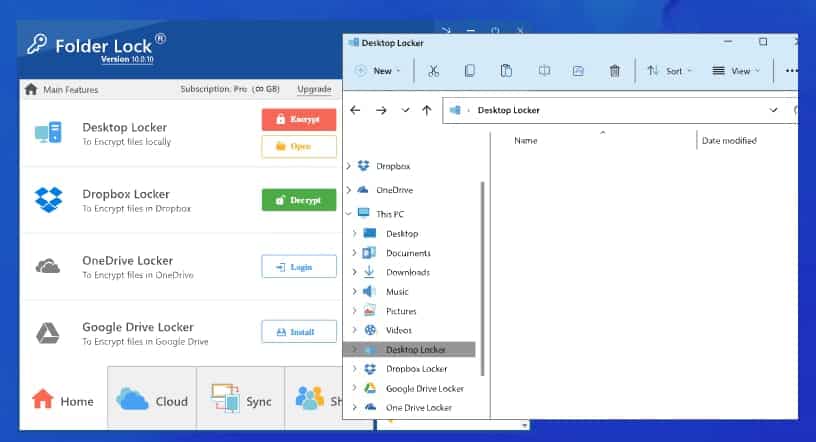
Task: Expand the OneDrive tree node
Action: 349,190
